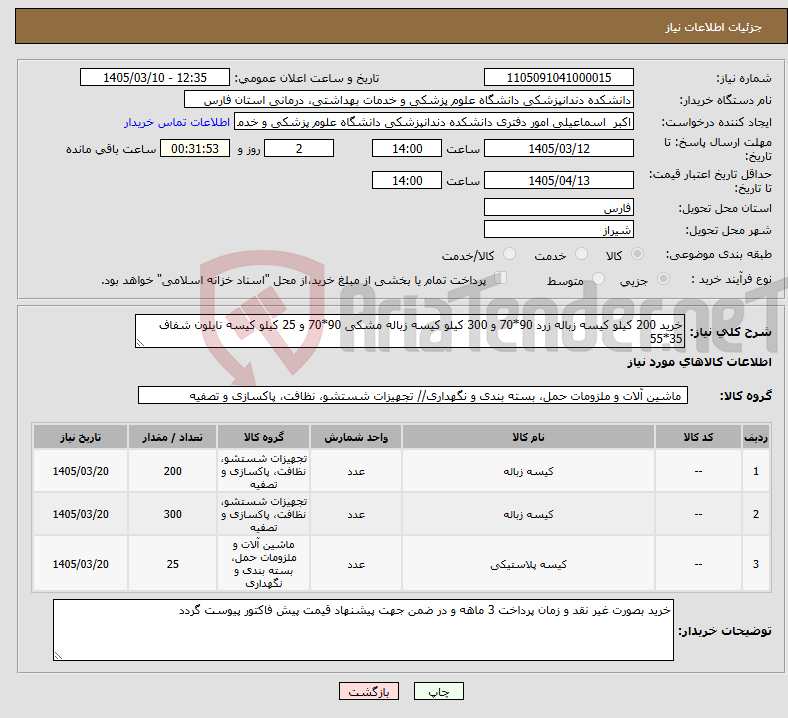This screenshot has height=718, width=788.
Task: Click the quantity cell 25
Action: 172,564
